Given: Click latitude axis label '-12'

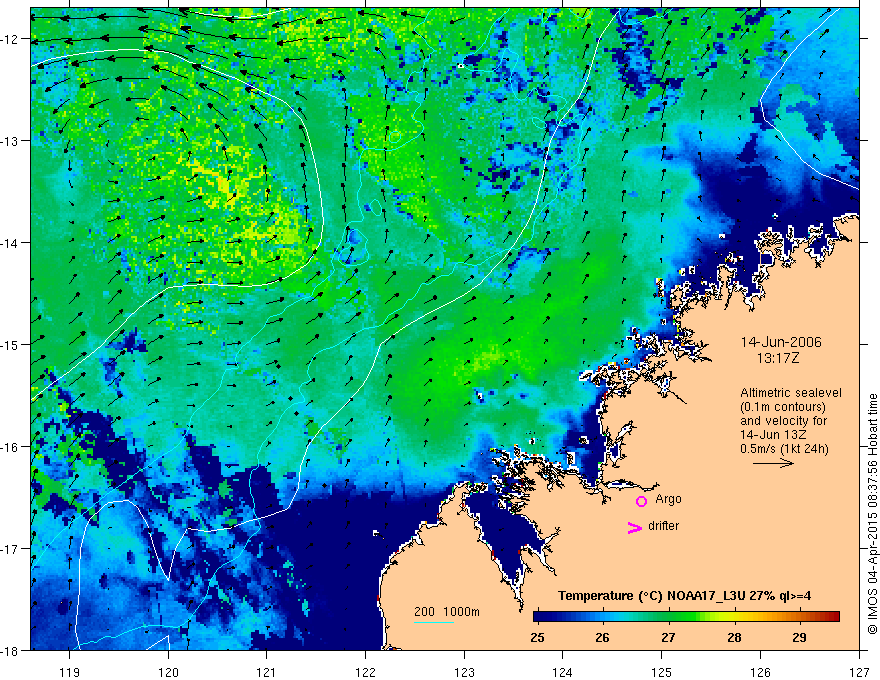Looking at the screenshot, I should [x=11, y=39].
